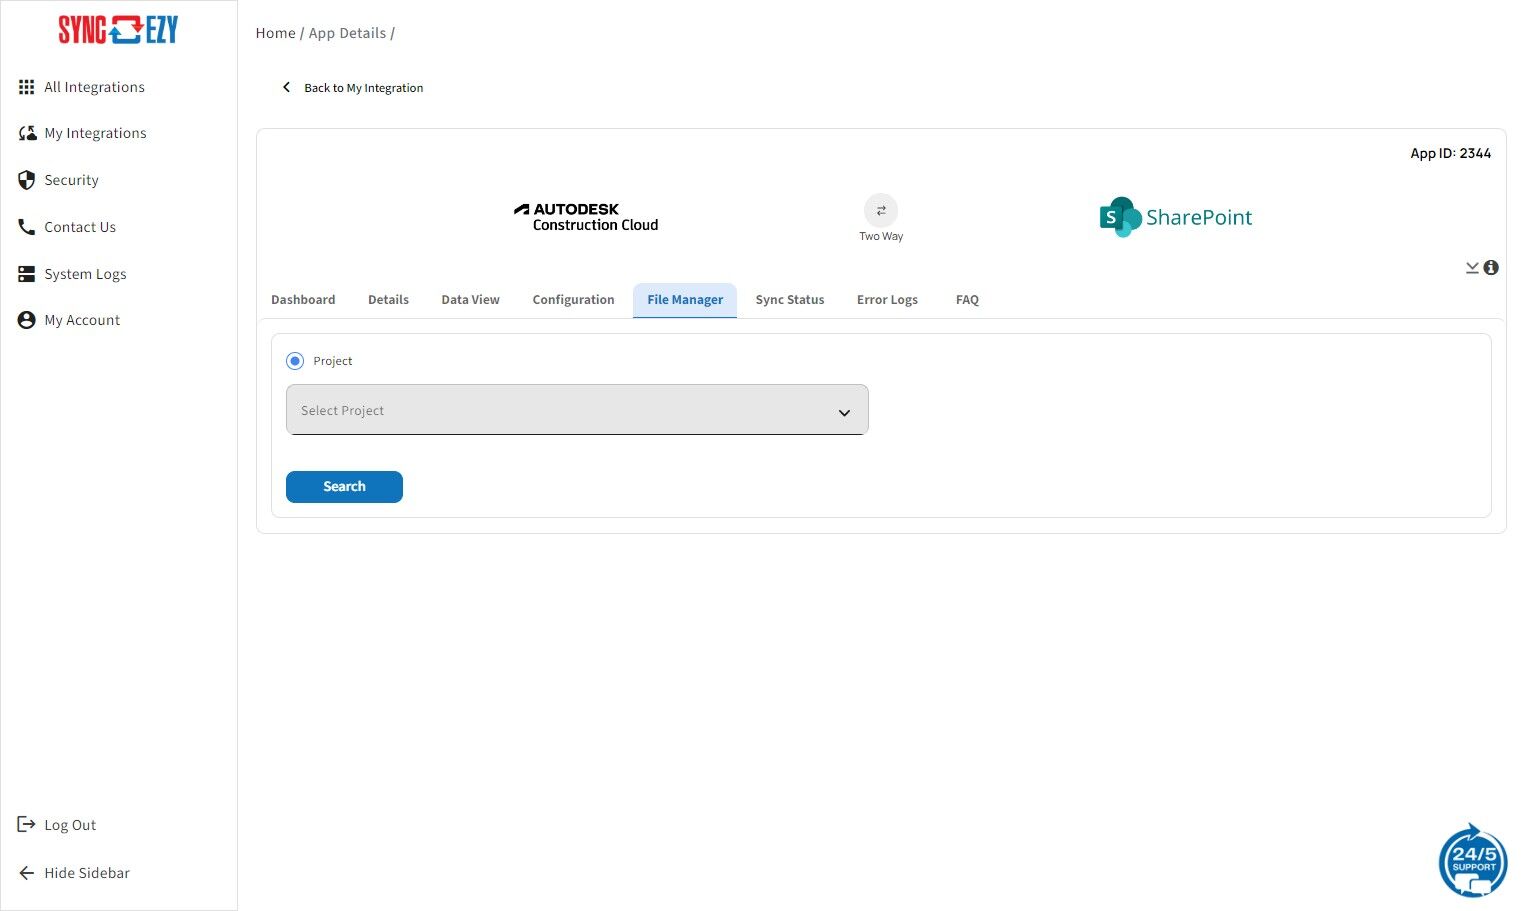Open the FAQ tab

pyautogui.click(x=967, y=300)
